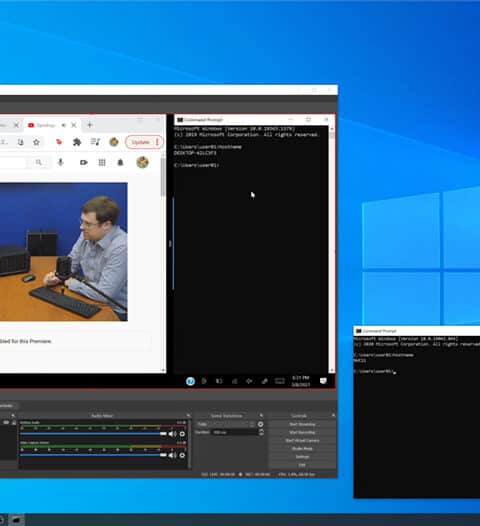Open a new browser tab with plus
This screenshot has height=526, width=480.
click(90, 125)
